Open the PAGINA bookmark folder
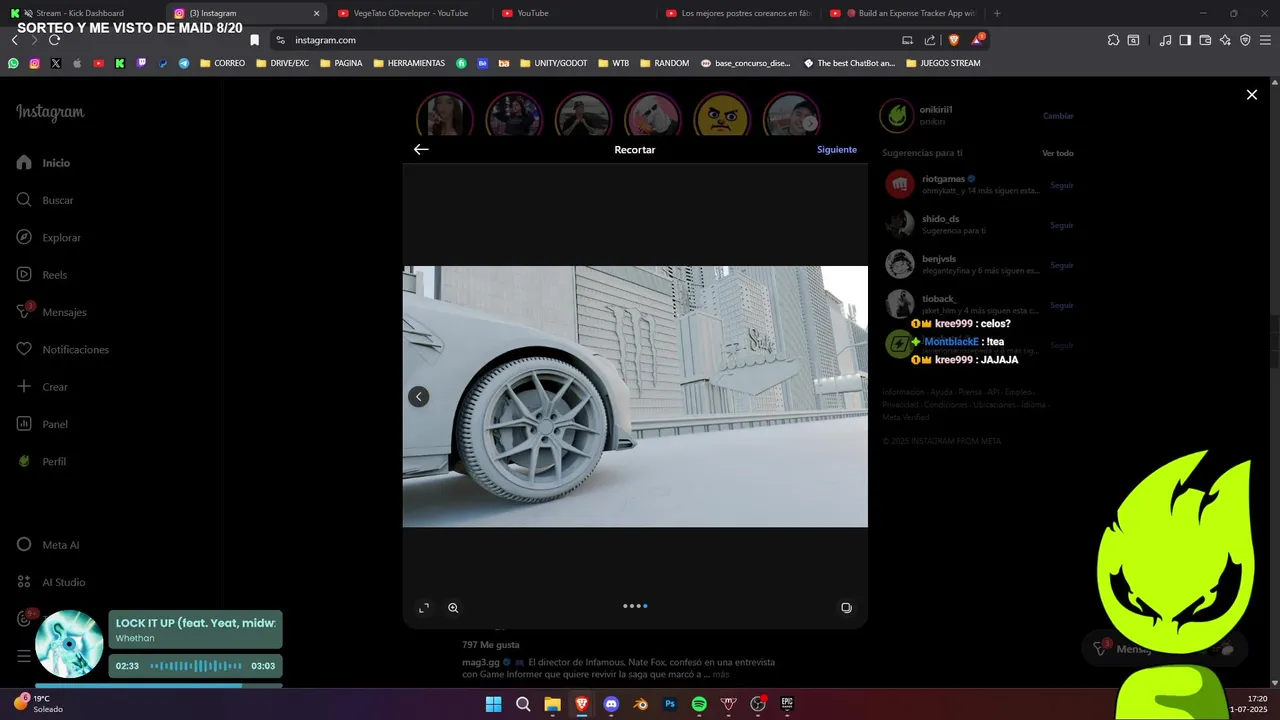Image resolution: width=1280 pixels, height=720 pixels. 341,63
